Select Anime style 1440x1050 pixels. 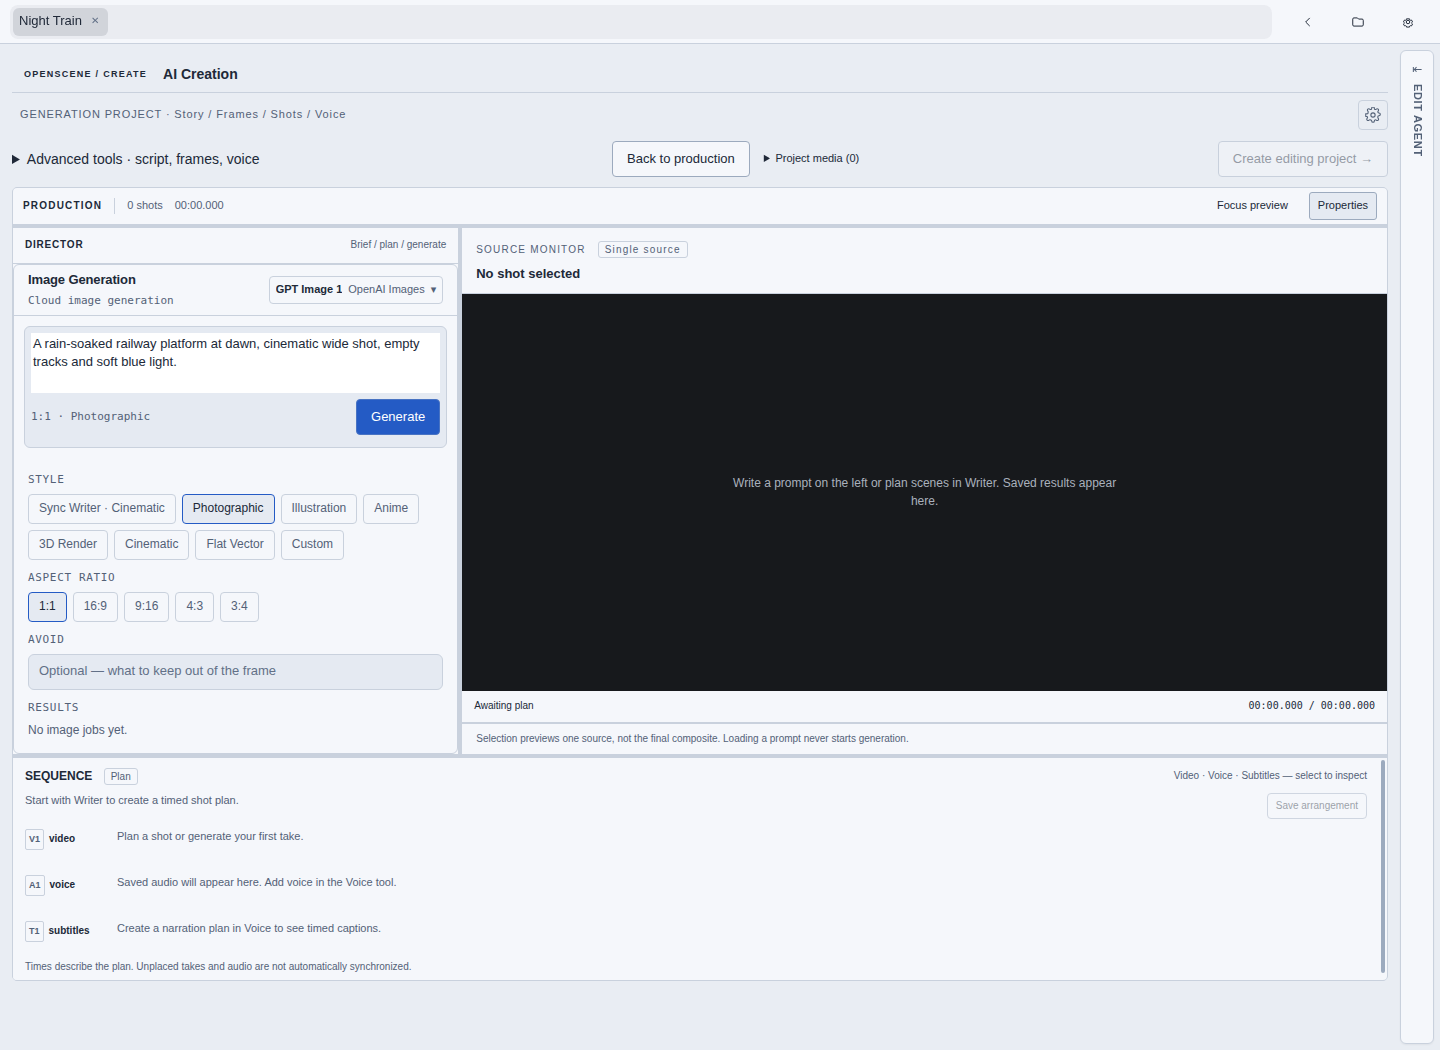pyautogui.click(x=391, y=509)
